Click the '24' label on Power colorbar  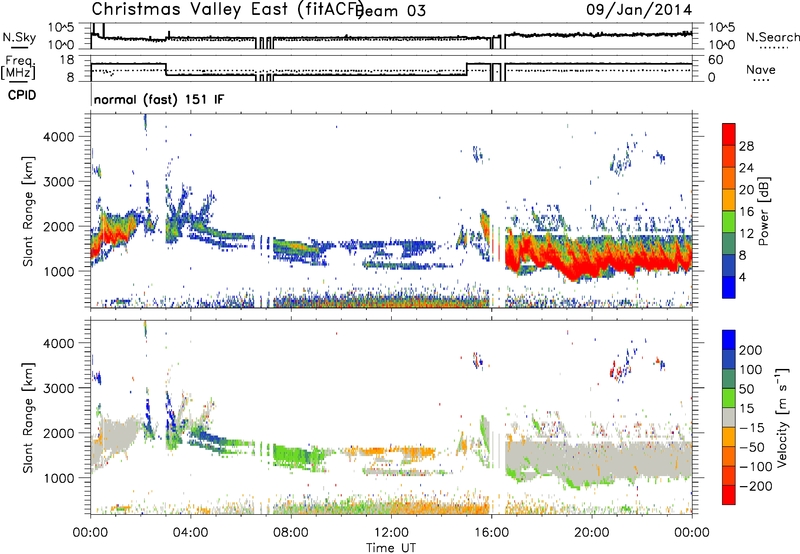(x=746, y=168)
